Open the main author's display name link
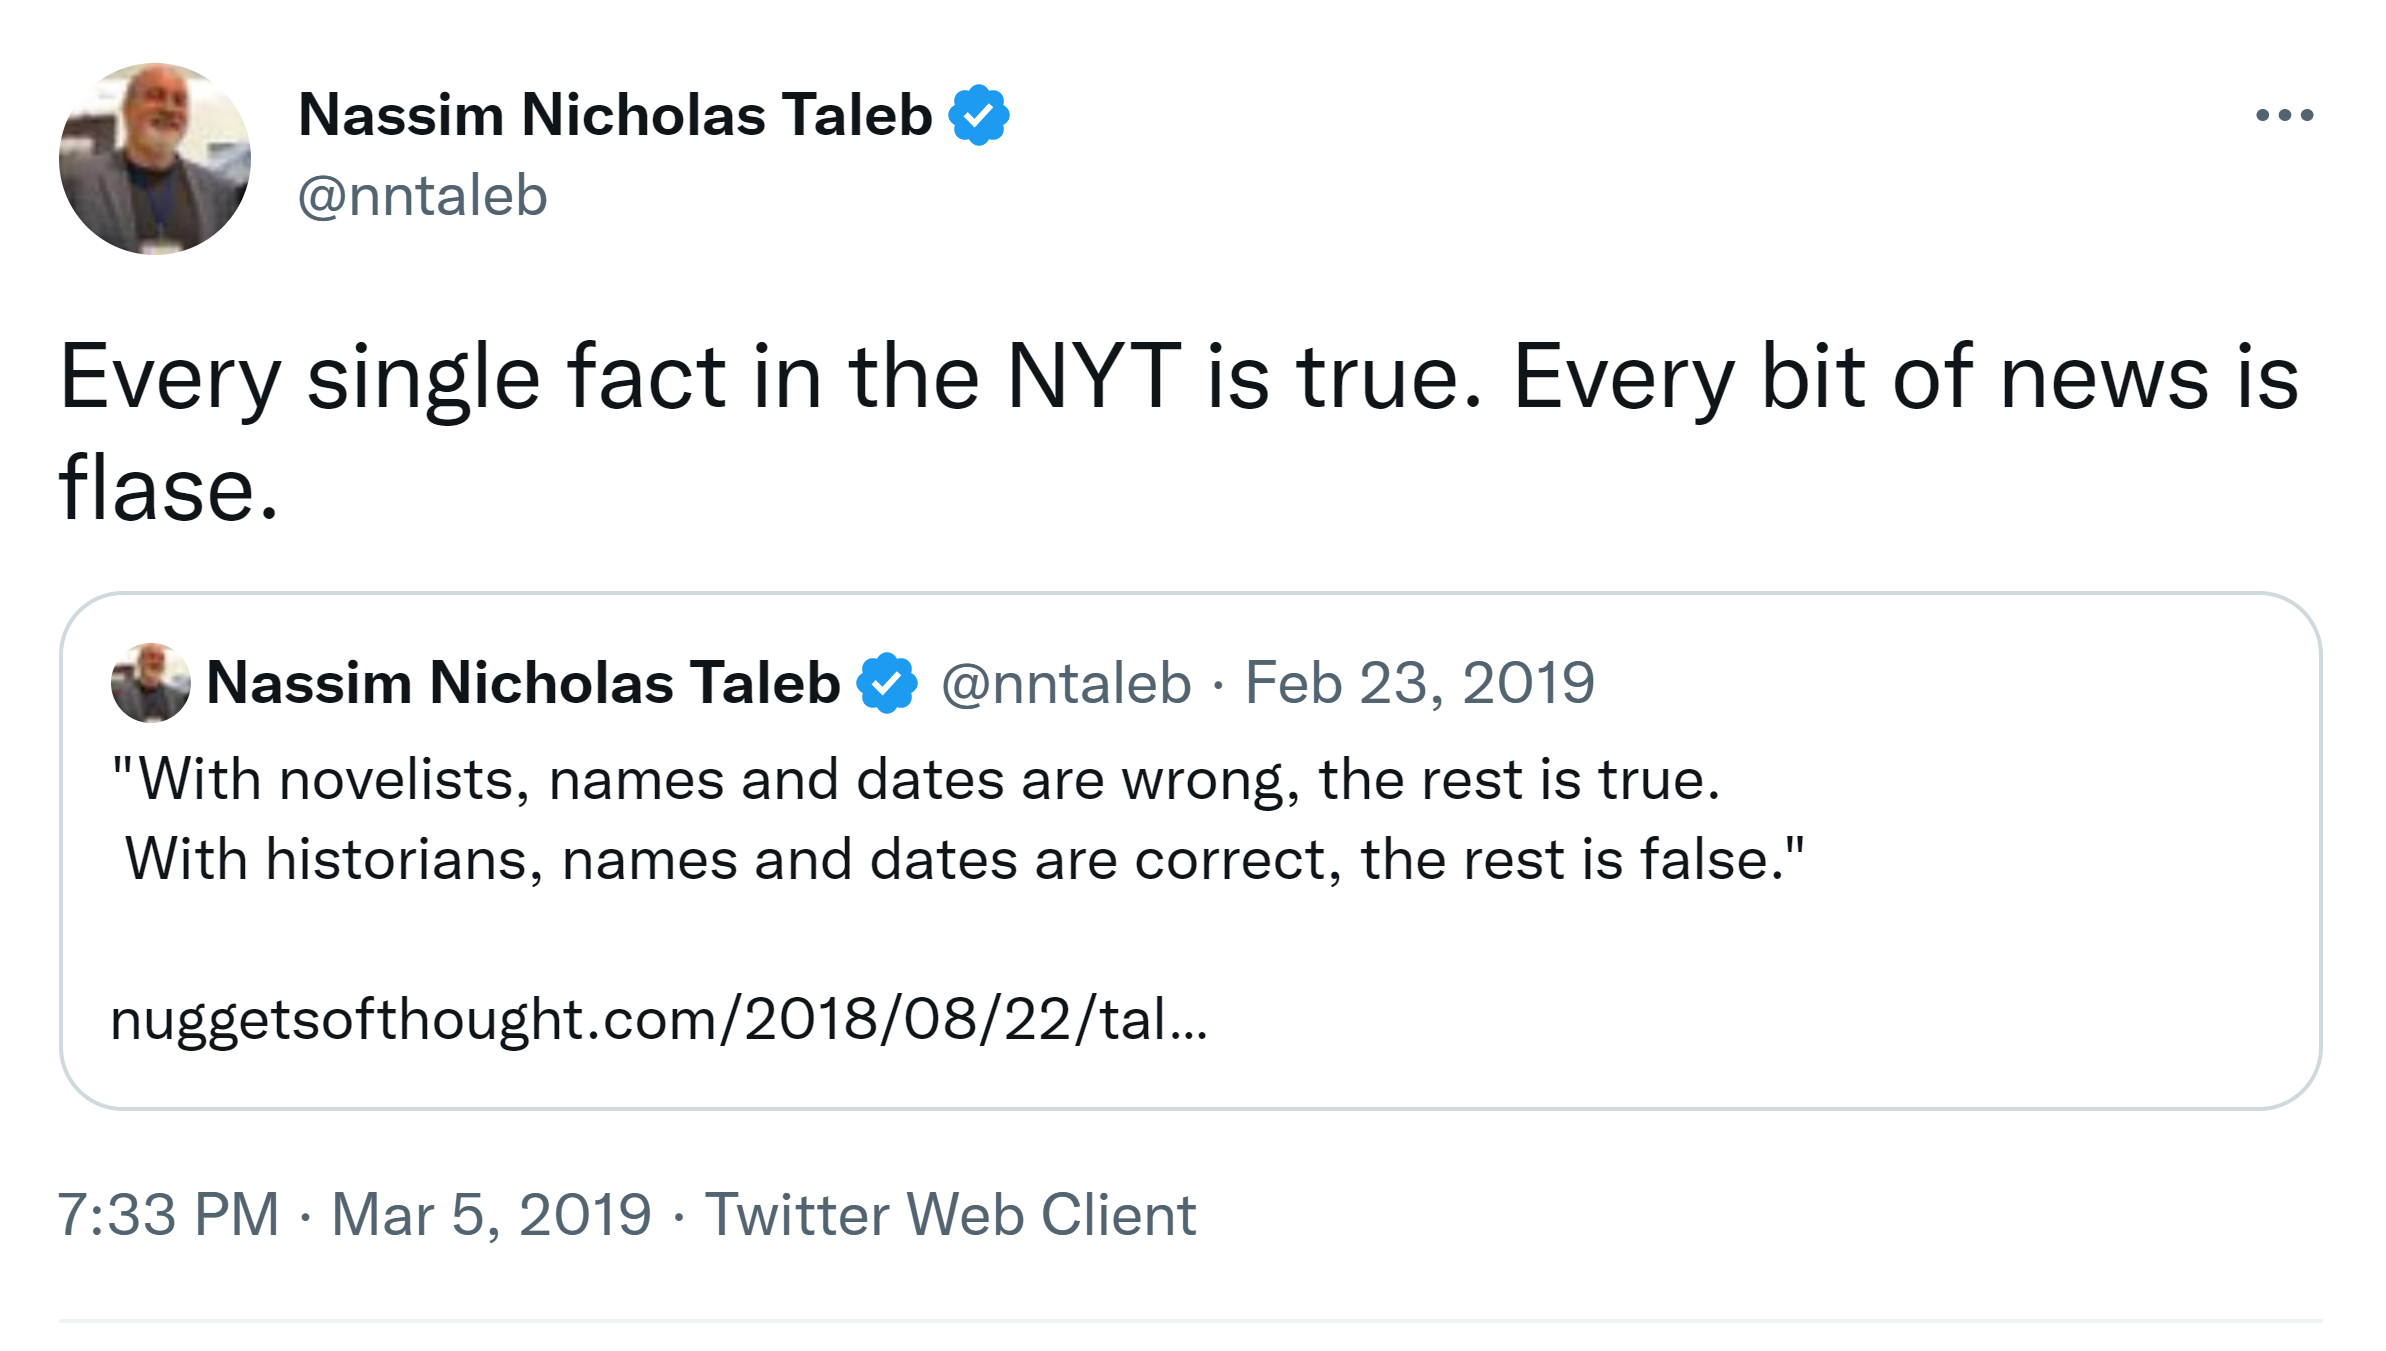The height and width of the screenshot is (1351, 2386). tap(615, 115)
